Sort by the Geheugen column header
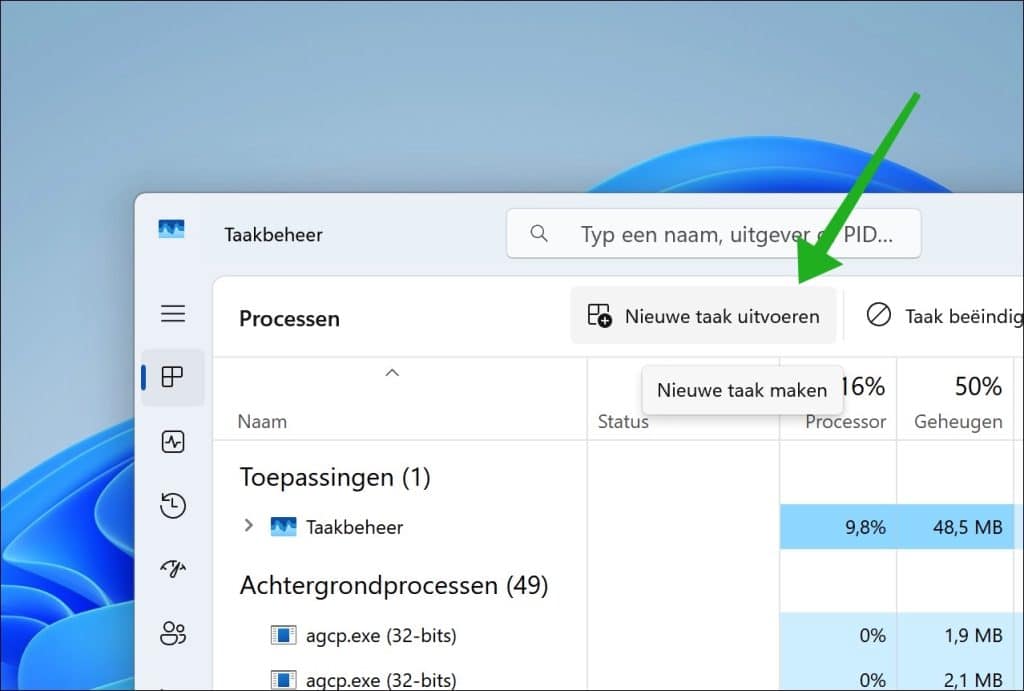This screenshot has height=691, width=1024. [x=957, y=422]
